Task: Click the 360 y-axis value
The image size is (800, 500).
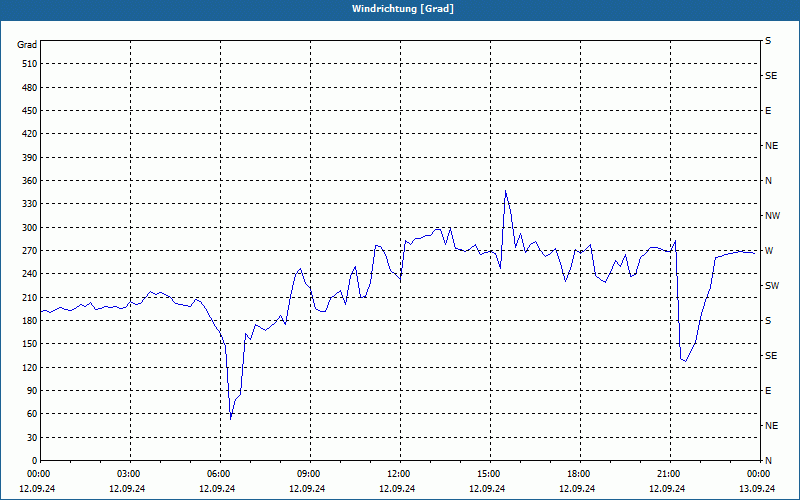Action: [x=29, y=181]
